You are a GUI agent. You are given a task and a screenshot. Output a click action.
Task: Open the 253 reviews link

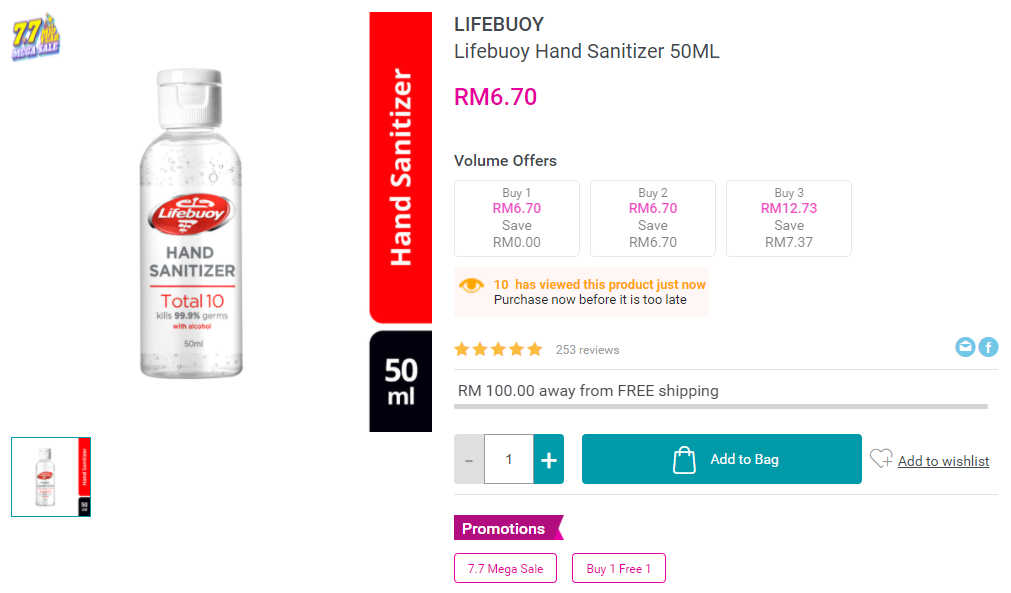coord(587,350)
